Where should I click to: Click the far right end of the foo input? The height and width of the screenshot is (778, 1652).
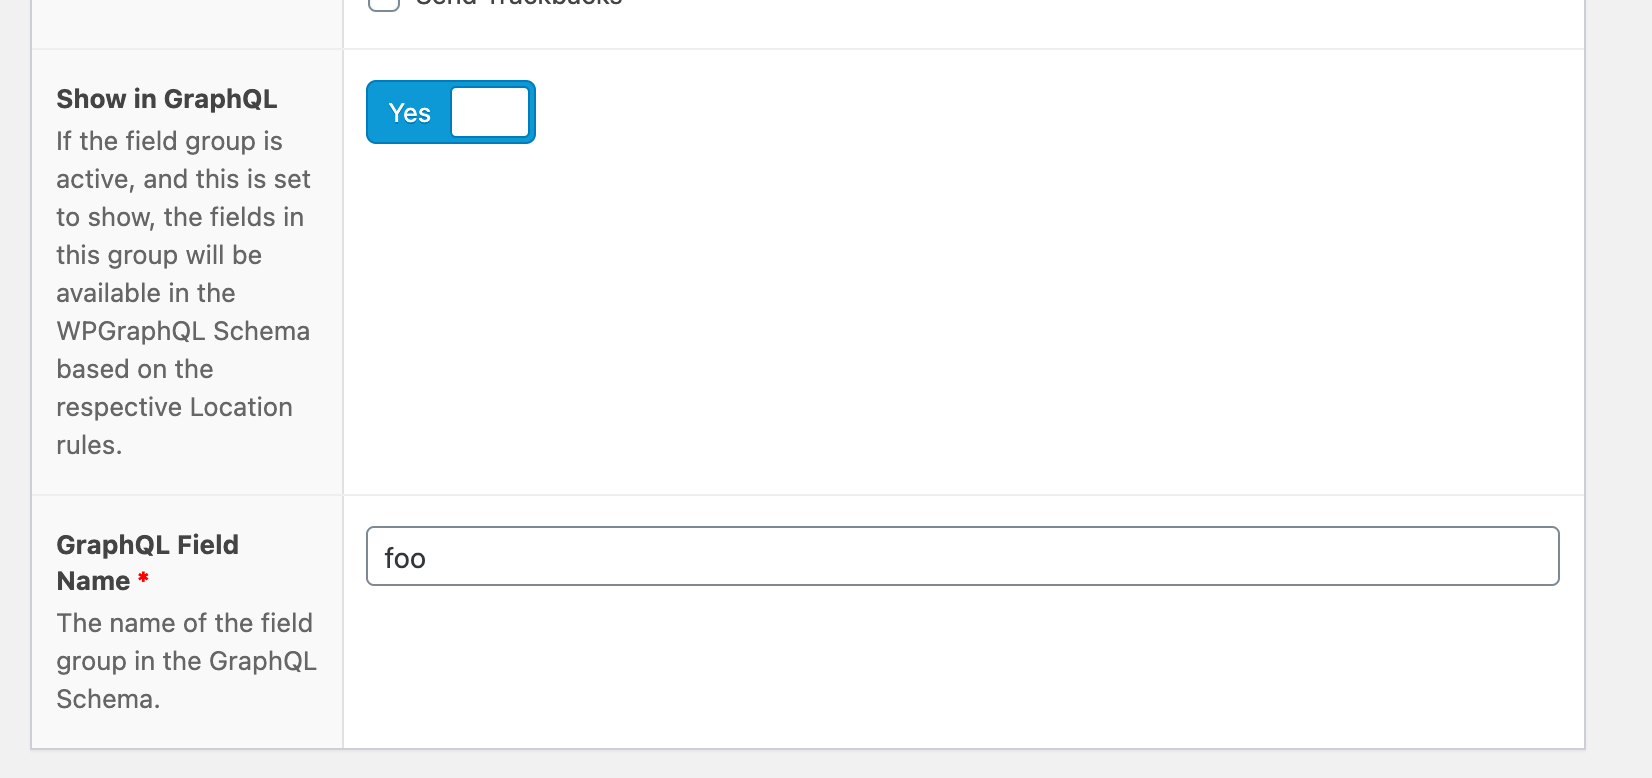[x=1540, y=556]
